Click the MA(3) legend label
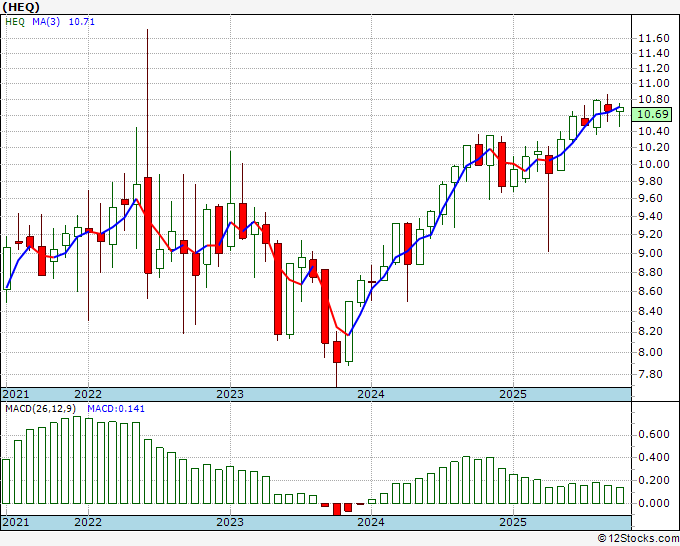 tap(46, 22)
